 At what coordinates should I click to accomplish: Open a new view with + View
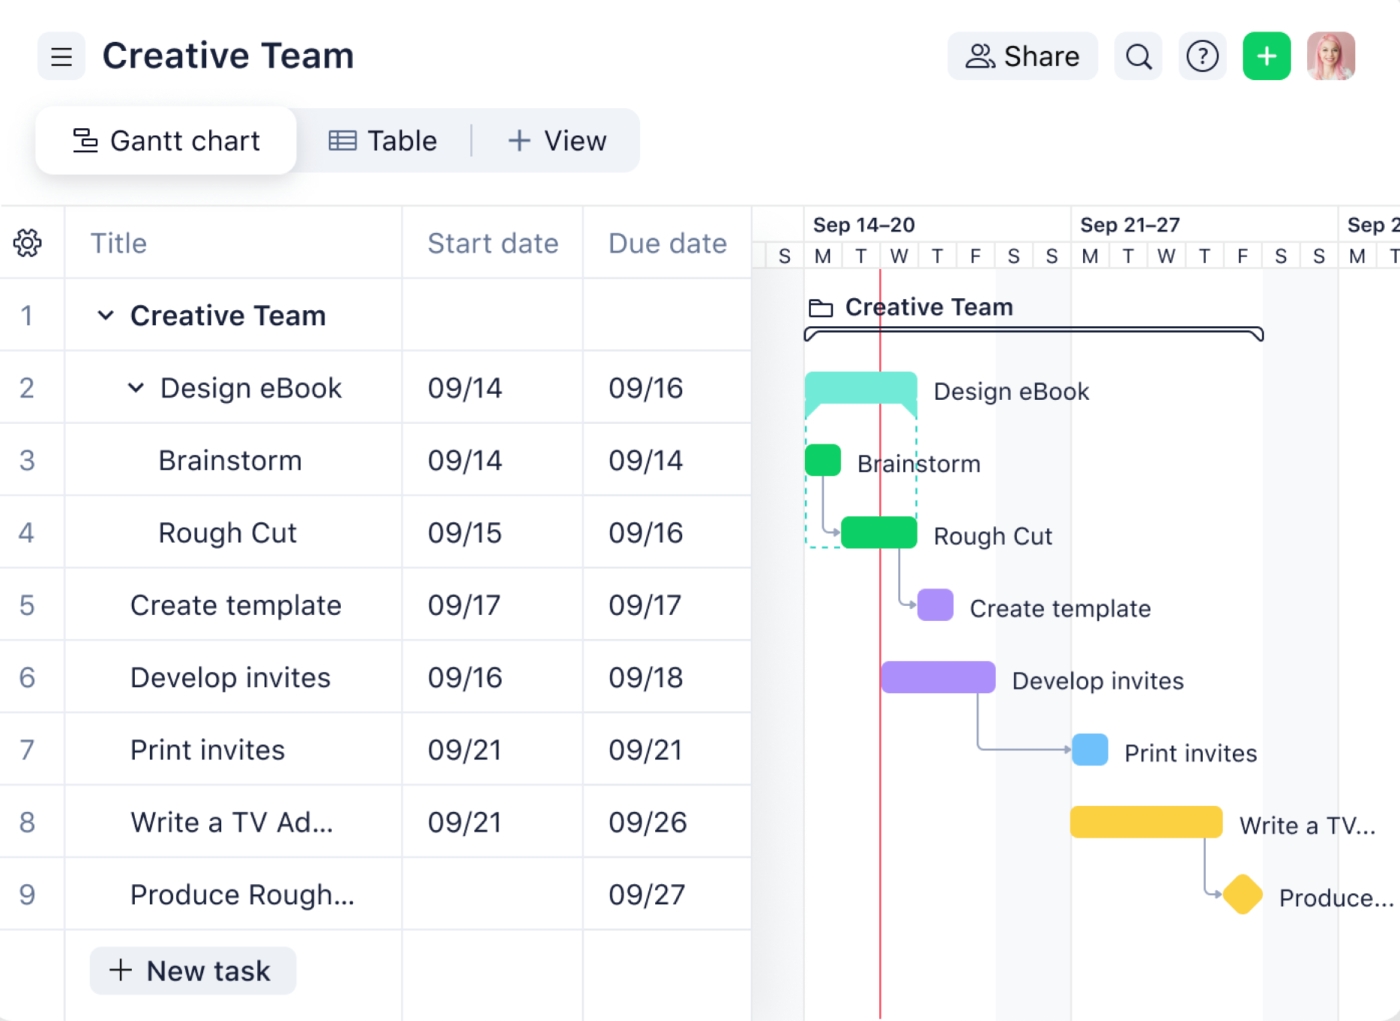(x=556, y=140)
